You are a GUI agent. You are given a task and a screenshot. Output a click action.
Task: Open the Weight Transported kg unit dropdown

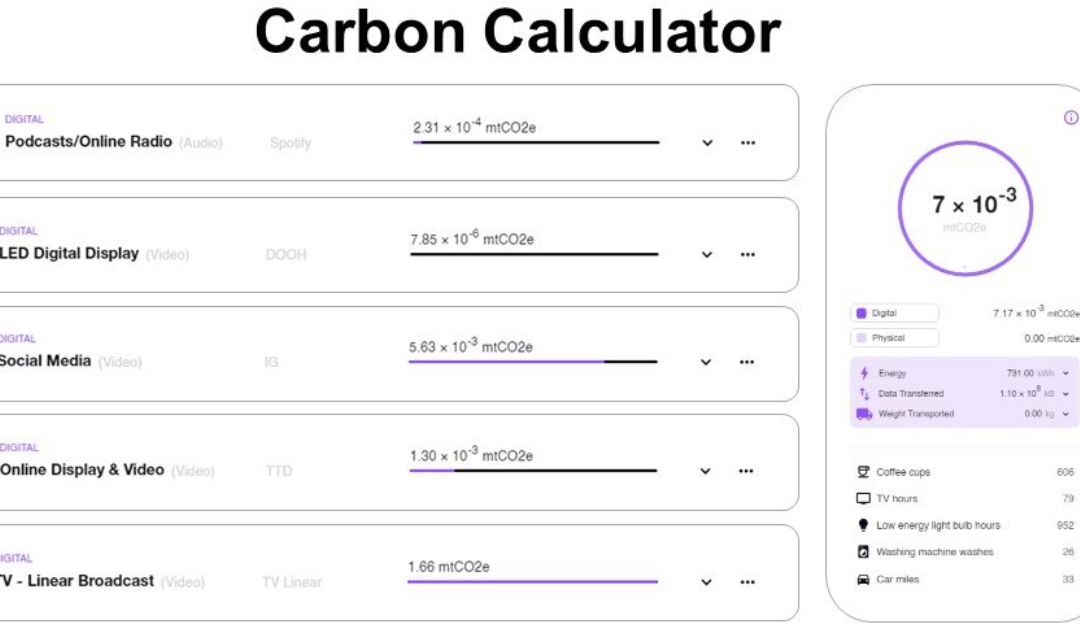click(x=1066, y=414)
